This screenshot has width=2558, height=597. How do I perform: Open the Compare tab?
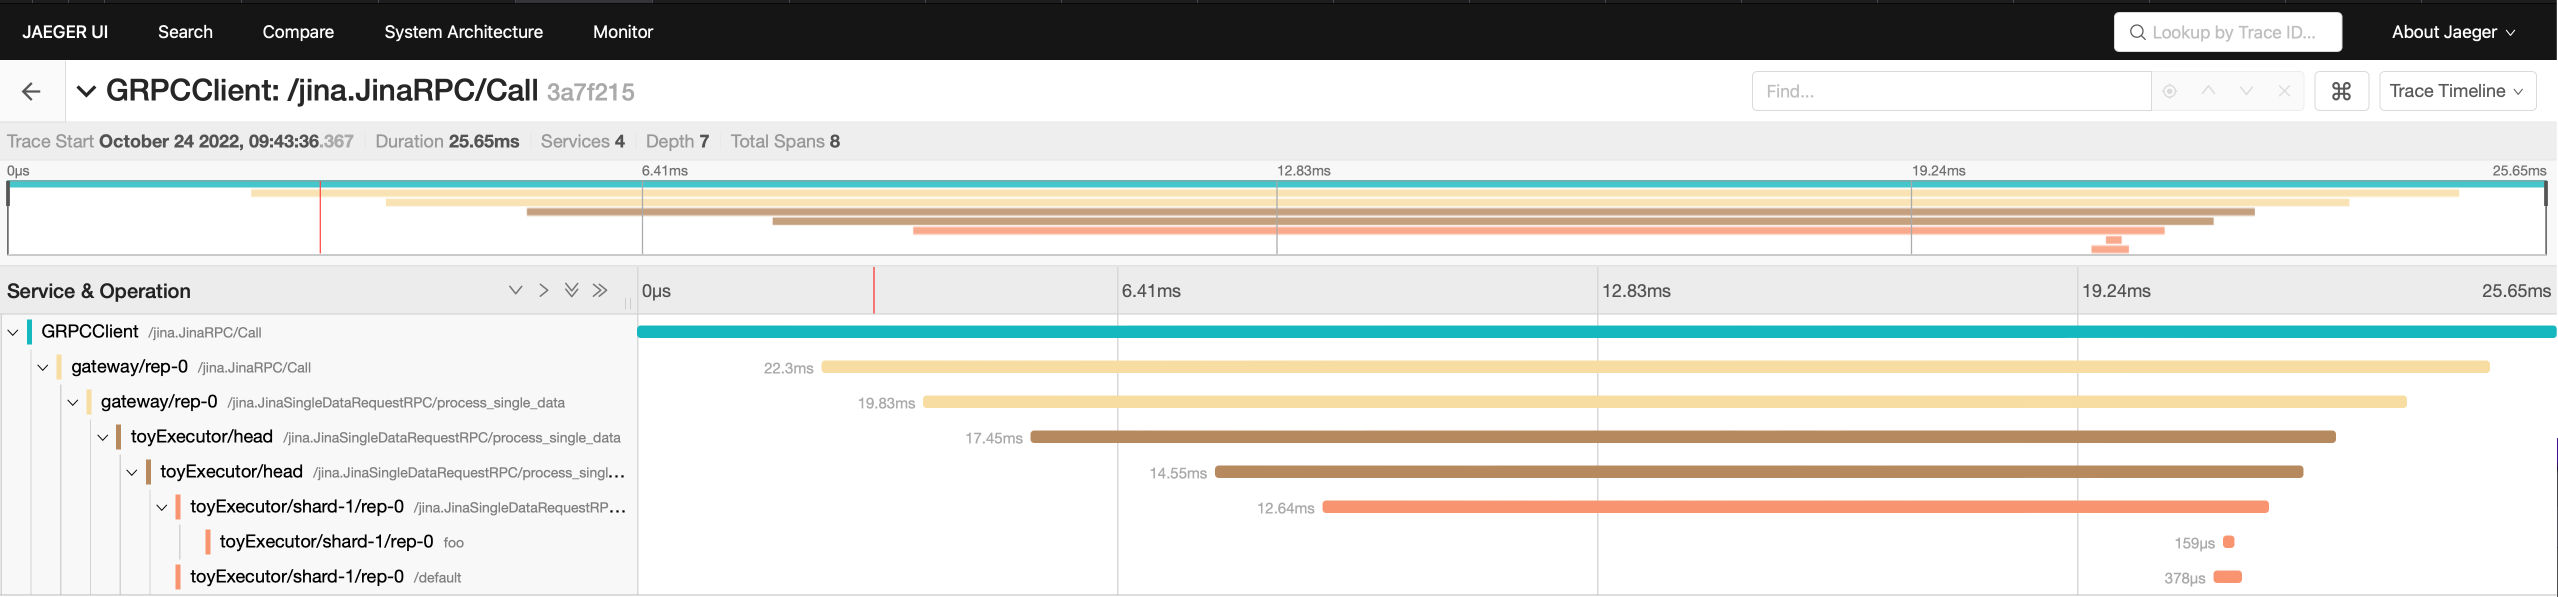298,32
